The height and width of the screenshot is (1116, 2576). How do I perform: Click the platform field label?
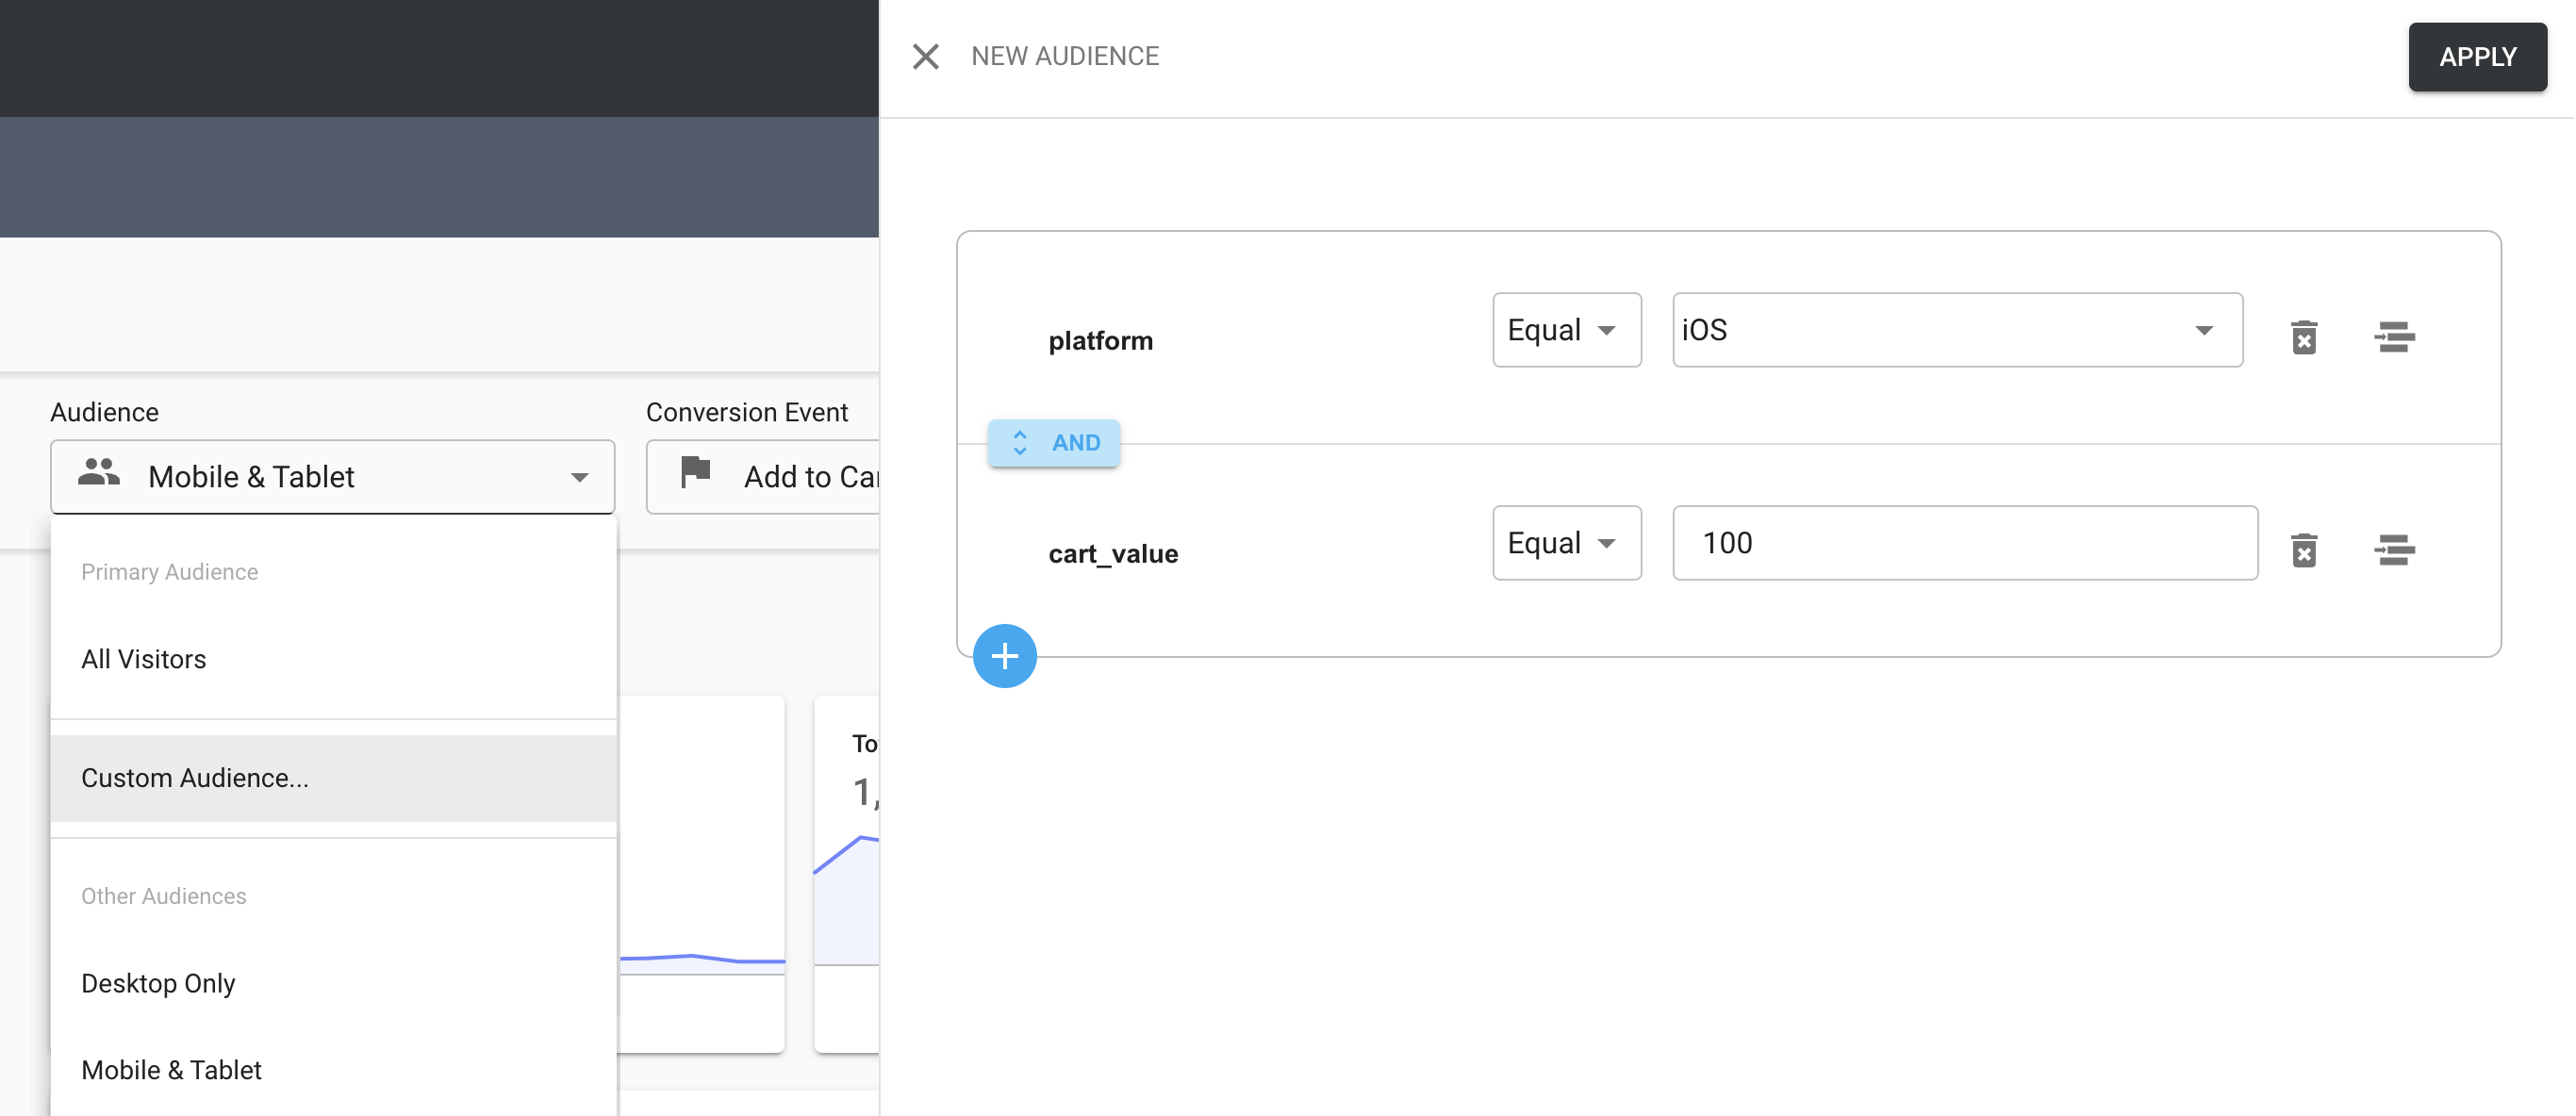click(1100, 341)
